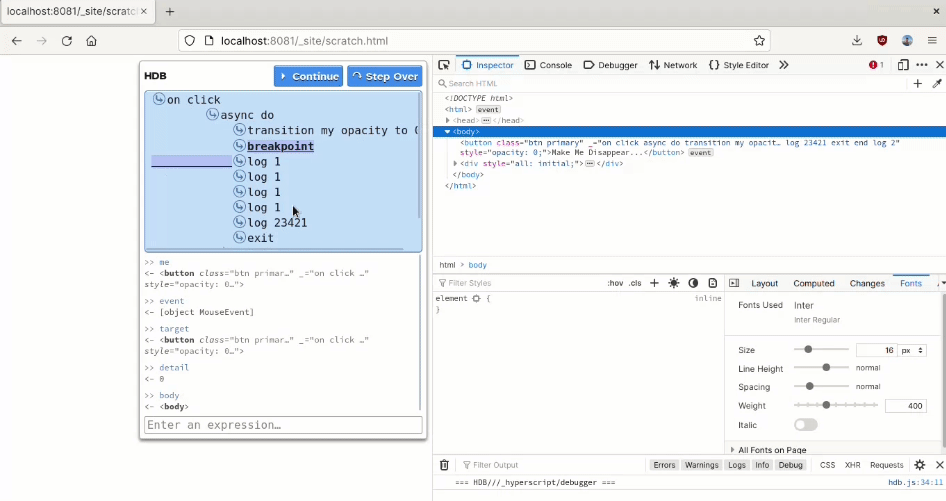Toggle the Italic switch
Image resolution: width=946 pixels, height=501 pixels.
click(805, 425)
